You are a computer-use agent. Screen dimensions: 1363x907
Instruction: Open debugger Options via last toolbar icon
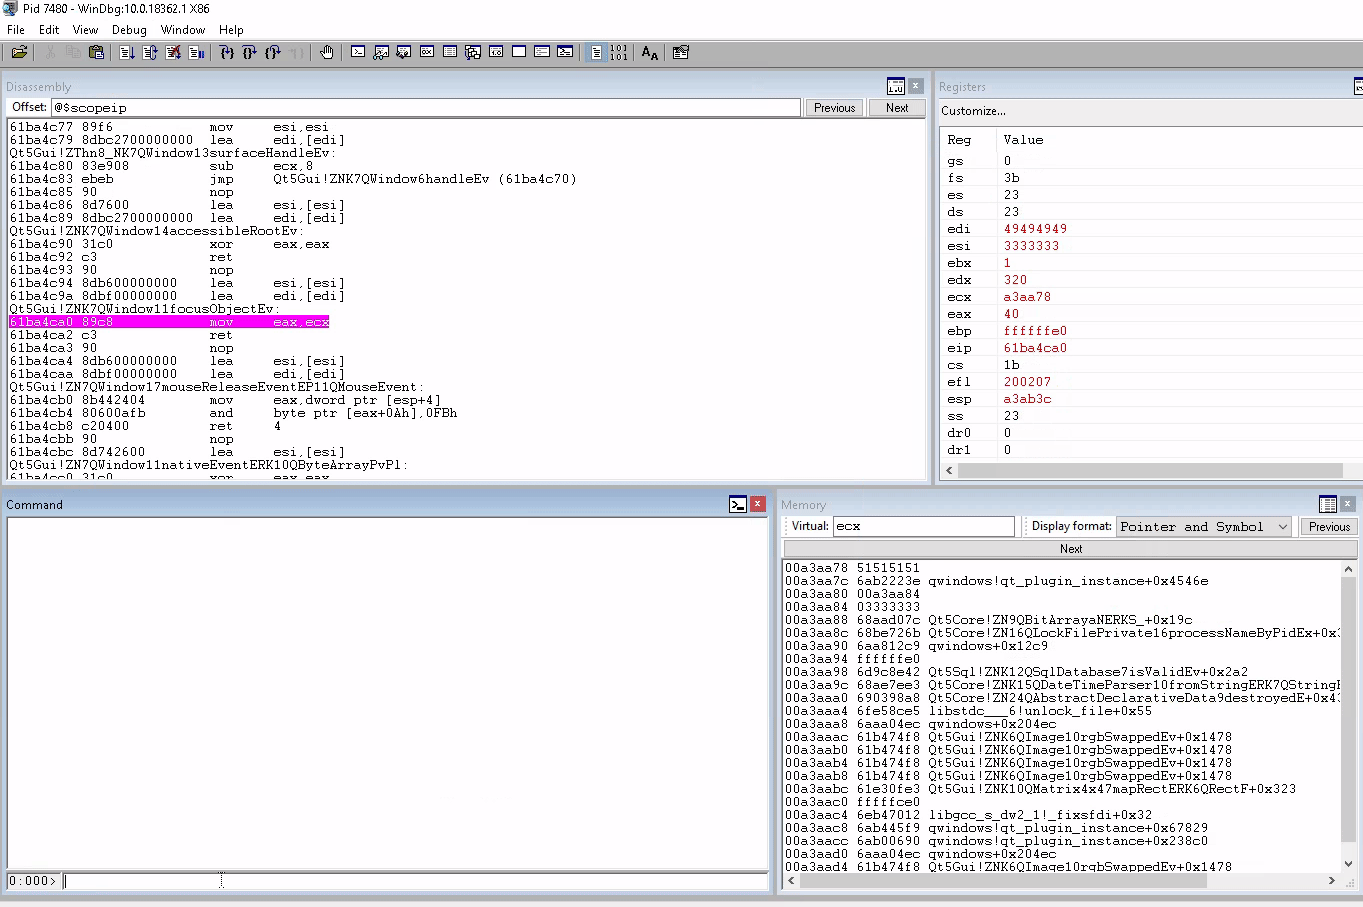point(680,52)
